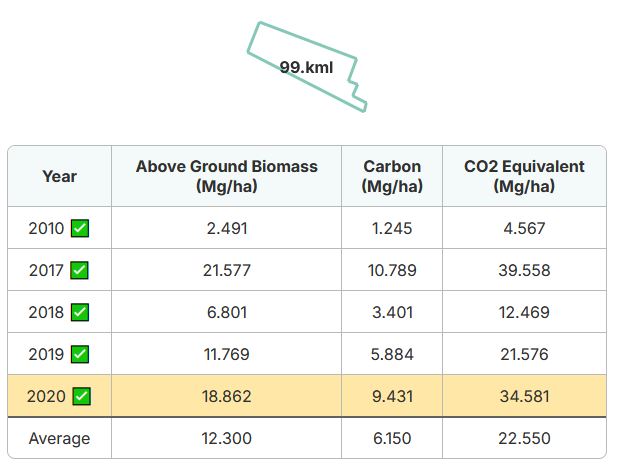The height and width of the screenshot is (471, 619).
Task: Click the 2018 CO2 equivalent value 12.469
Action: (x=524, y=312)
